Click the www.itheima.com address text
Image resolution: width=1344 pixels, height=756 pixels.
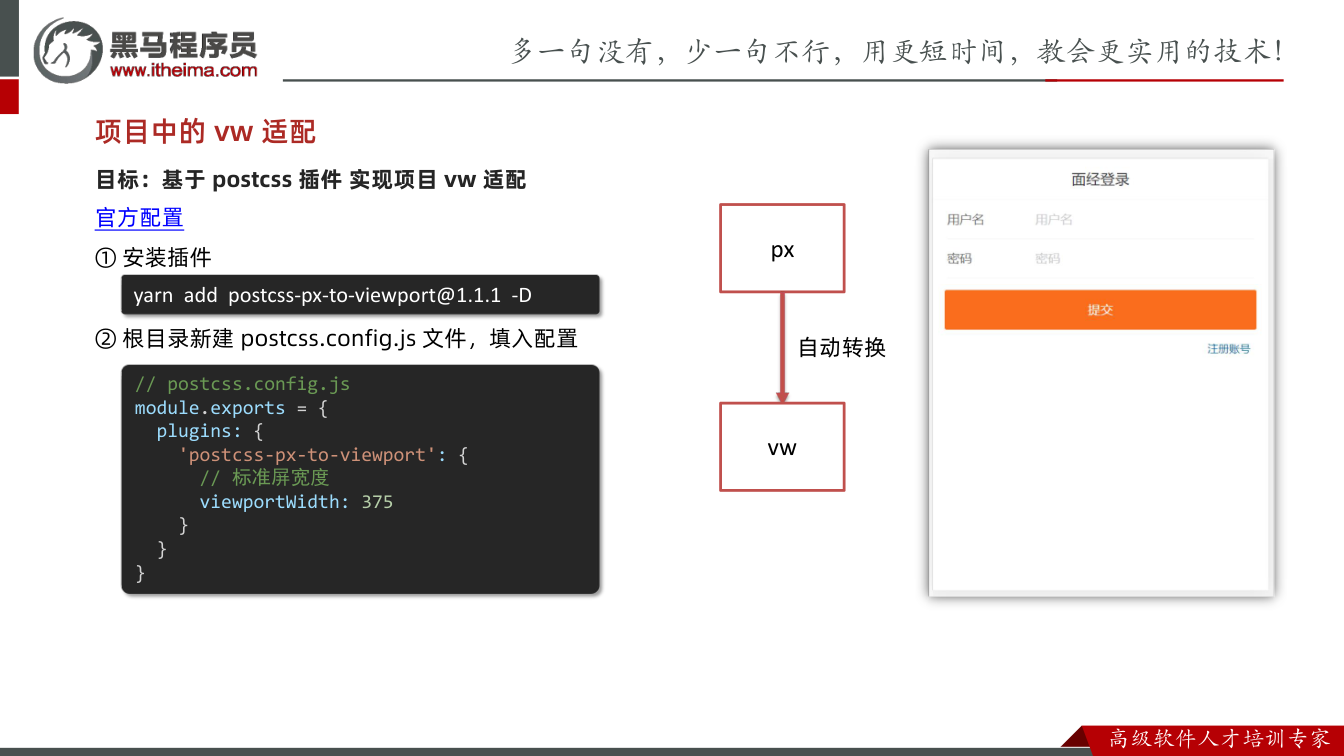[183, 70]
